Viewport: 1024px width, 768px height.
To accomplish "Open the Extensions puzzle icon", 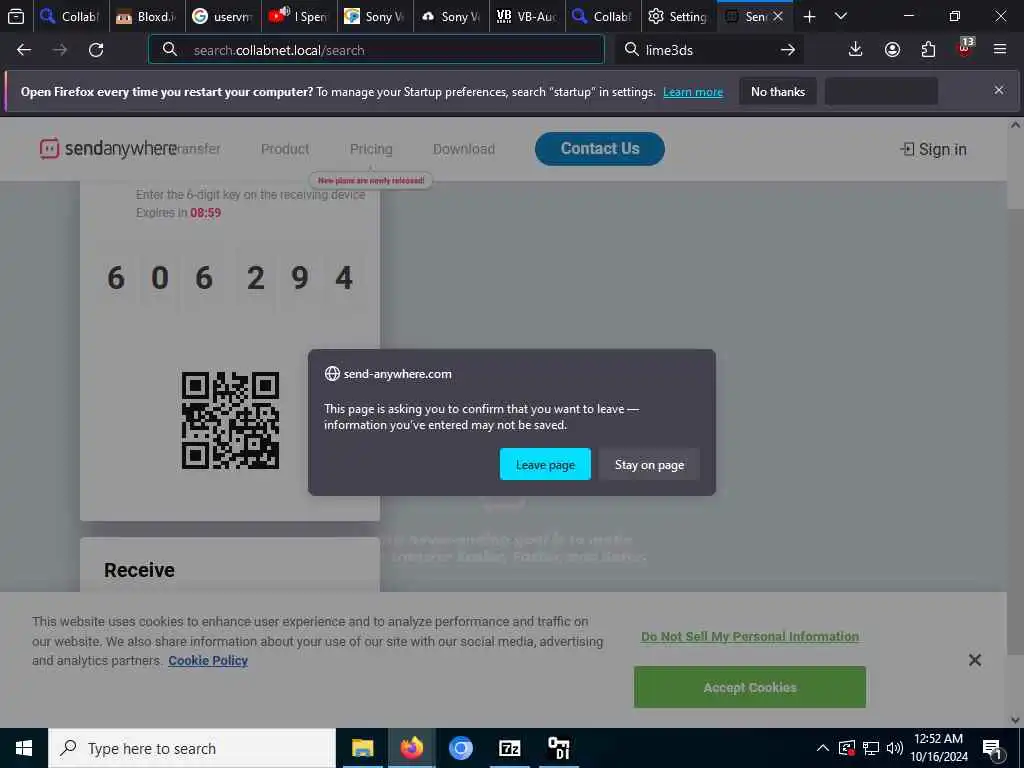I will 928,50.
